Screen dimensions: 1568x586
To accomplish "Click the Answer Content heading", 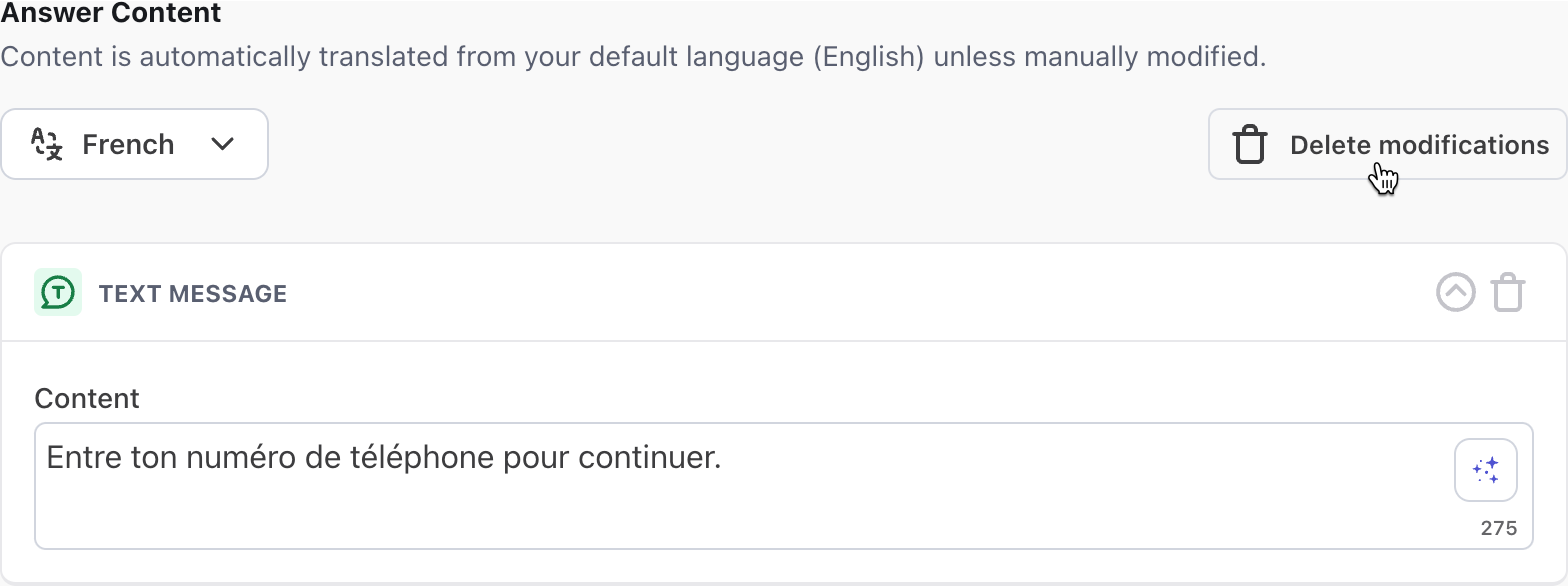I will coord(110,14).
